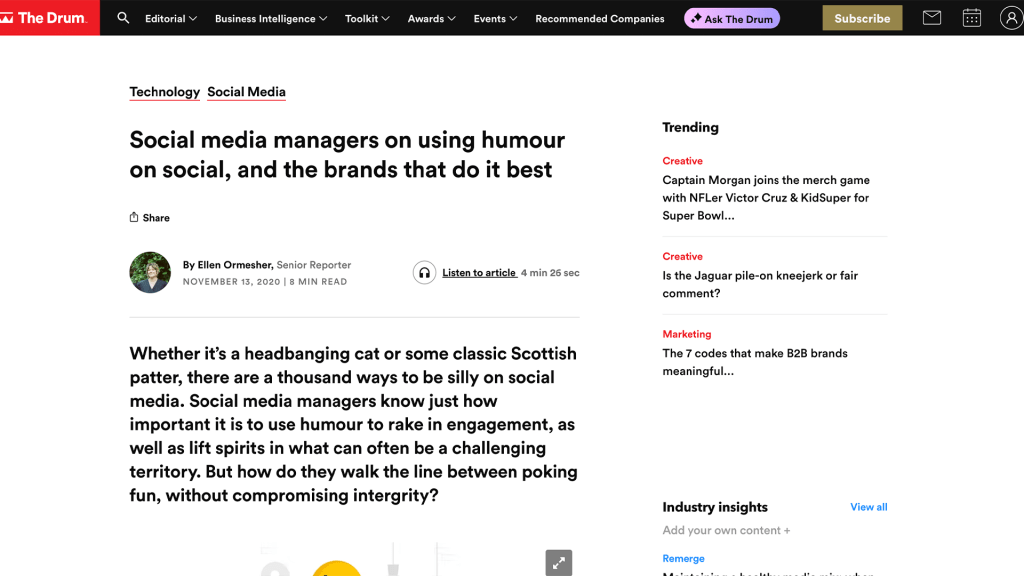Click the headphones listen icon

pos(424,272)
